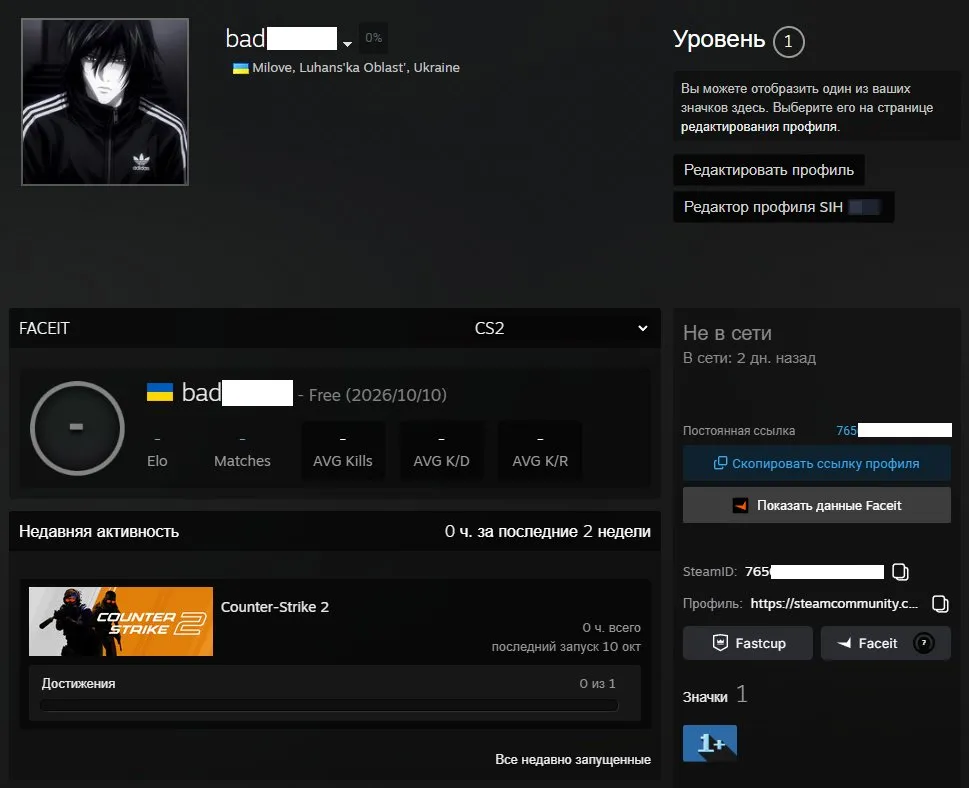Open the profile avatar image
This screenshot has height=788, width=969.
click(105, 102)
